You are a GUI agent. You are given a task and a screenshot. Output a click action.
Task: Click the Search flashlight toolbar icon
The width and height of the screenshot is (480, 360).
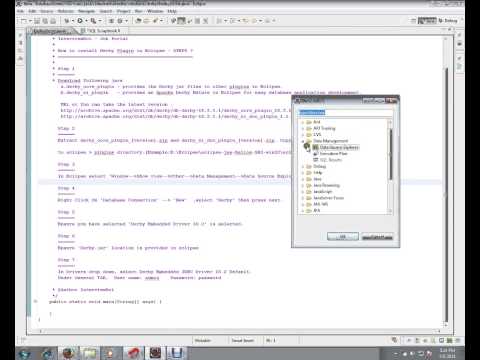(x=155, y=21)
